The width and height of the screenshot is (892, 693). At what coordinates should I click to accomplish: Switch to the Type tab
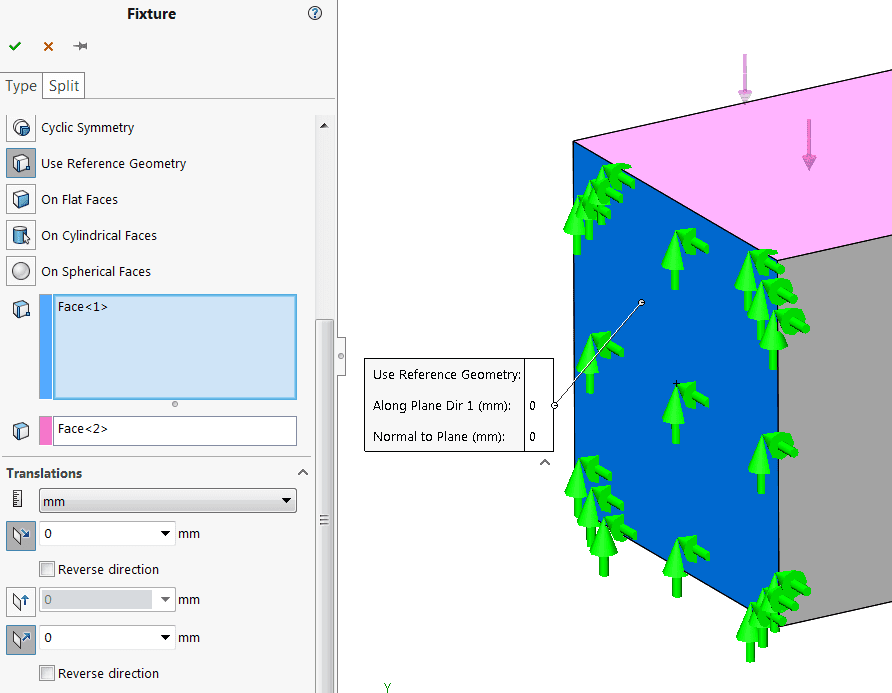[x=21, y=86]
